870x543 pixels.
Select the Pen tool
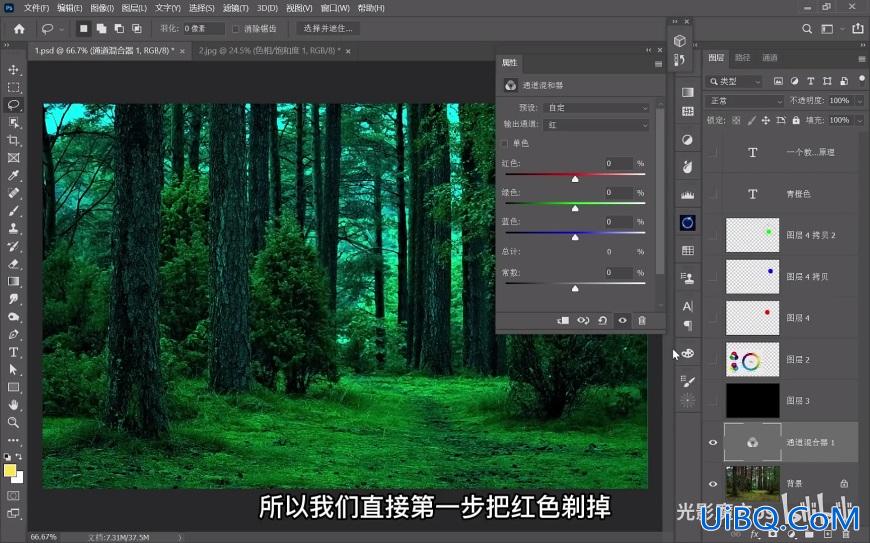pos(13,334)
